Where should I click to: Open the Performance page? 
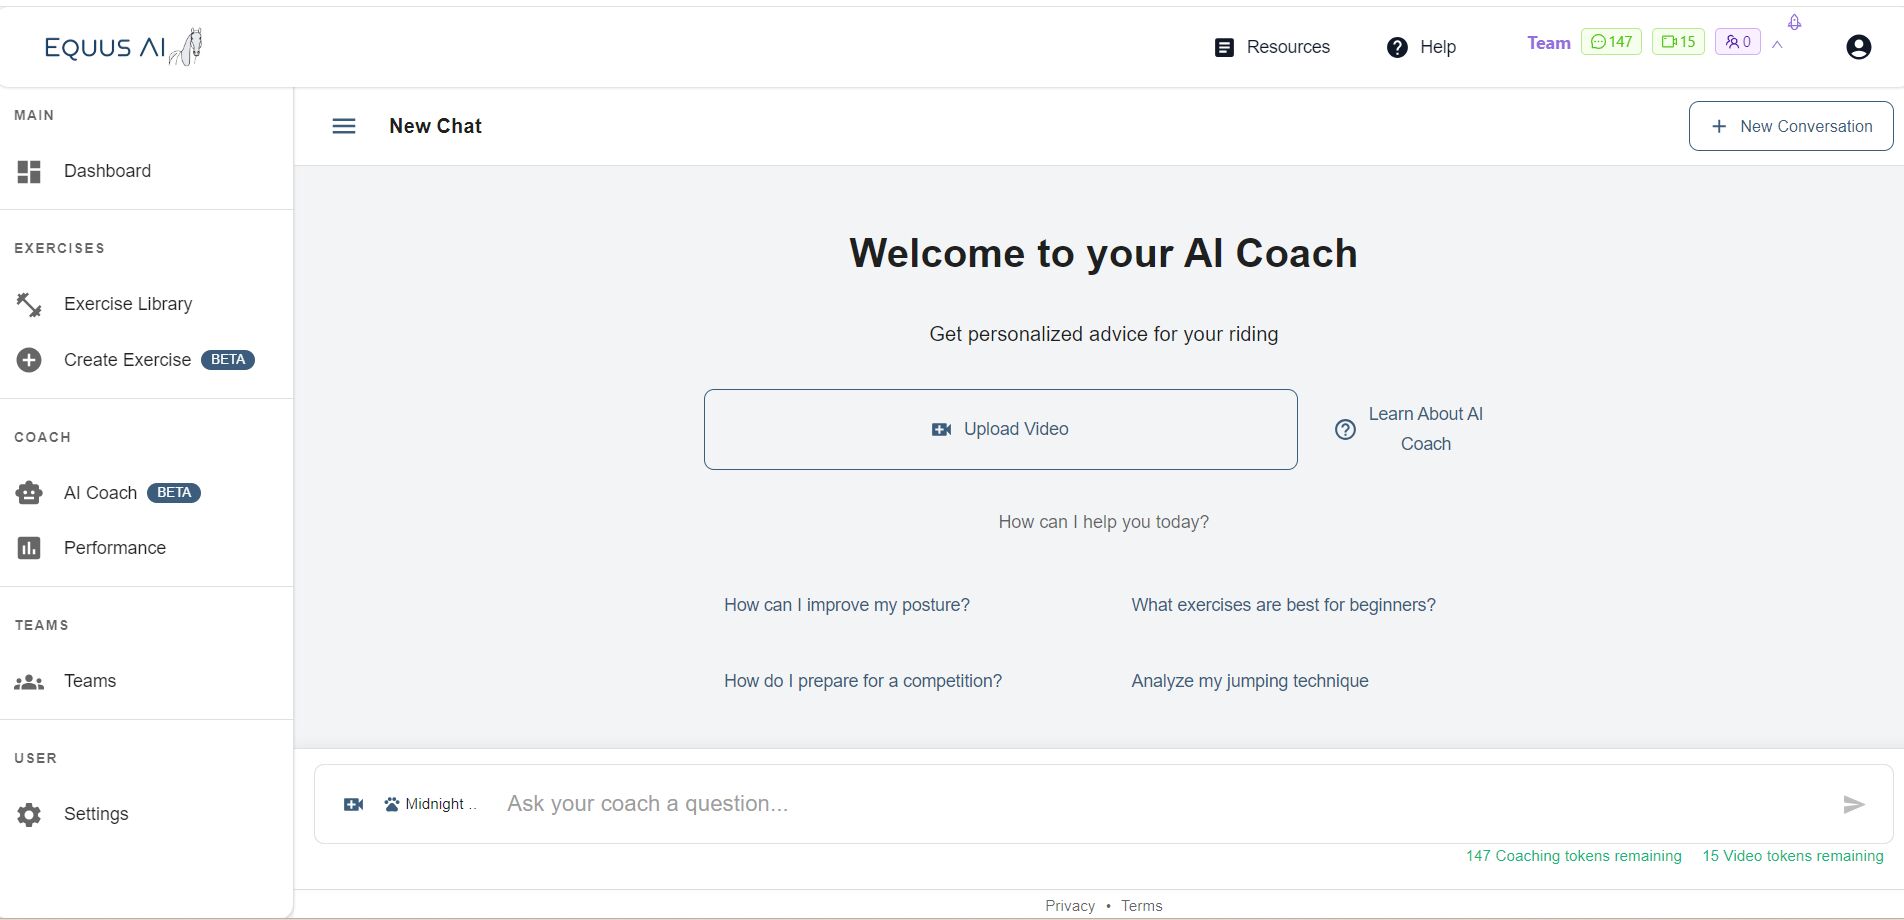114,548
